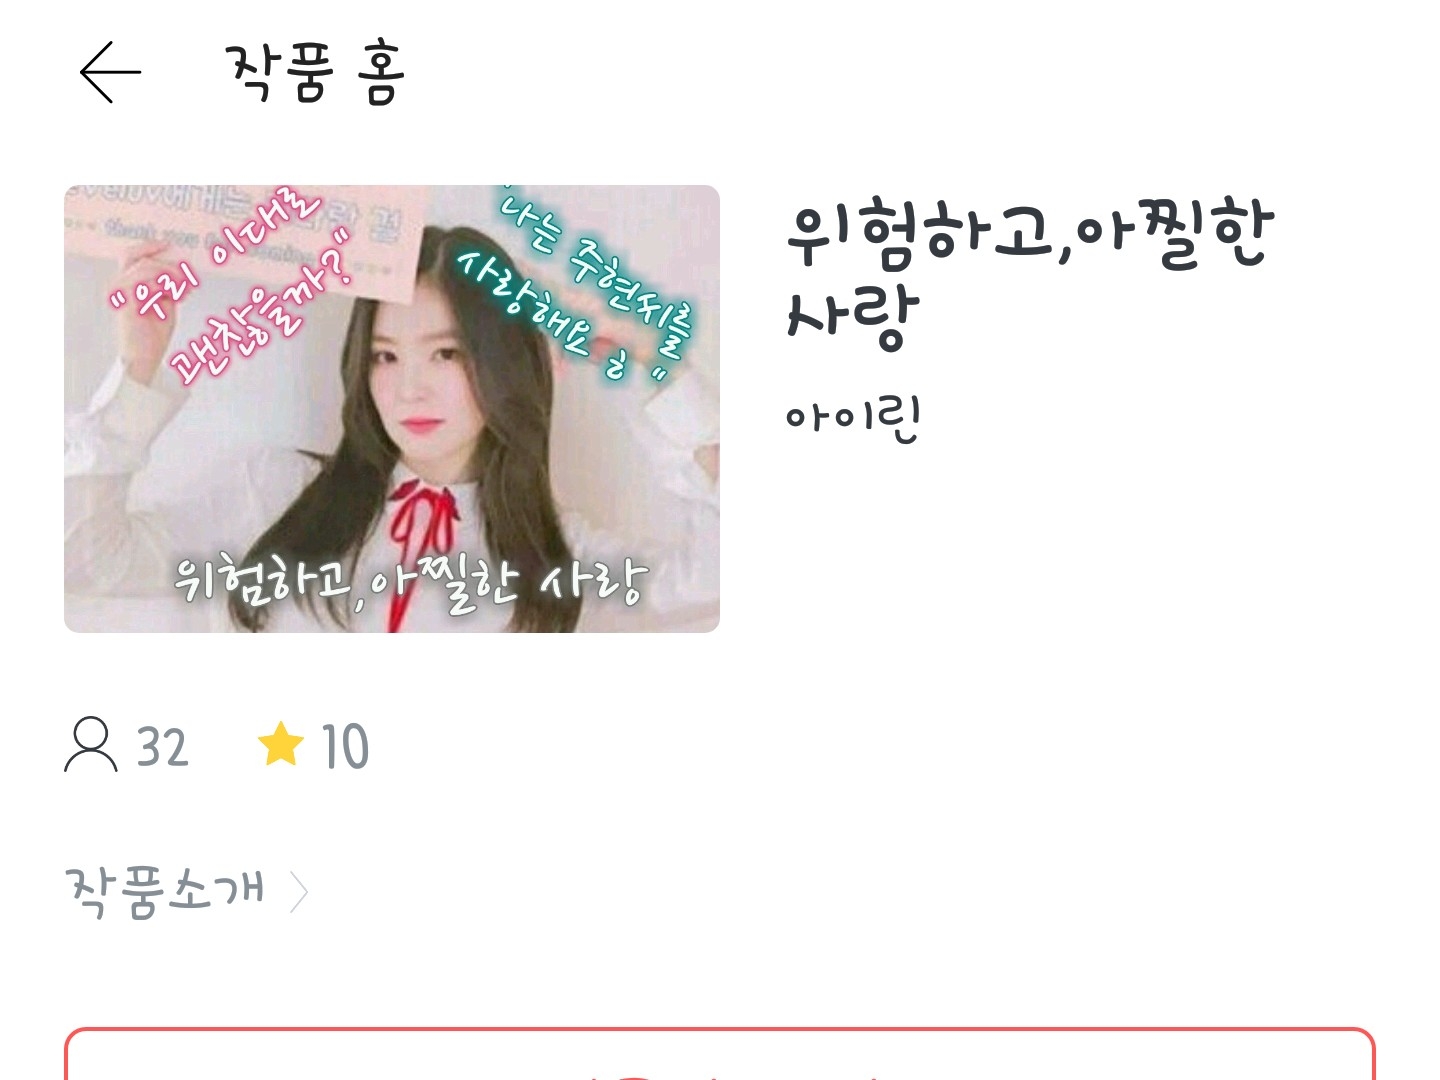Screen dimensions: 1440x1080
Task: Expand the chevron beside 작품소개
Action: pos(298,892)
